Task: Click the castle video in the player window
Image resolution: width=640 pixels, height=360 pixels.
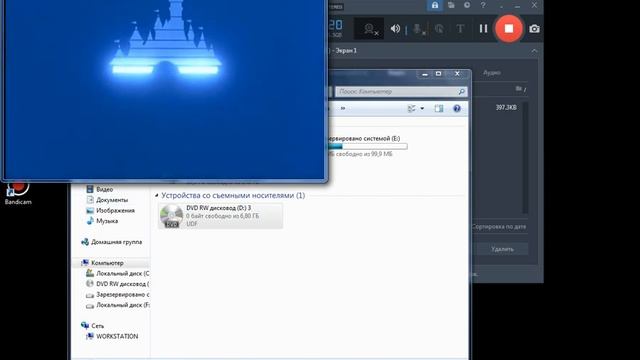Action: (164, 88)
